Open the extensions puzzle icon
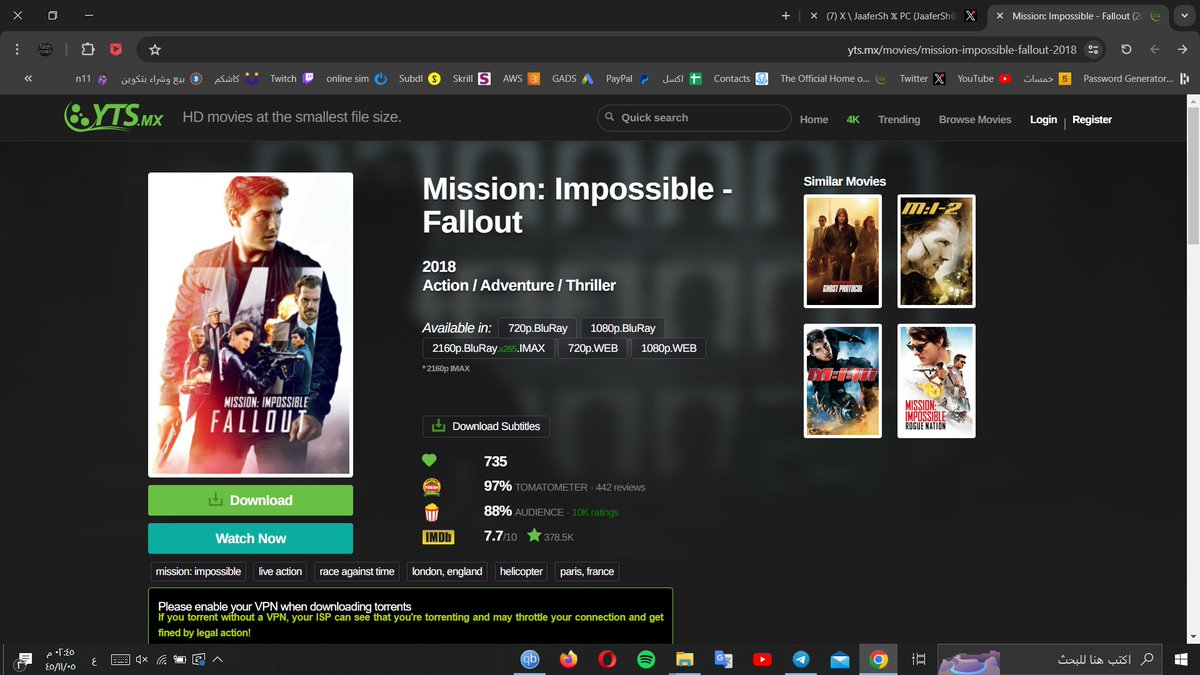1200x675 pixels. pos(88,49)
